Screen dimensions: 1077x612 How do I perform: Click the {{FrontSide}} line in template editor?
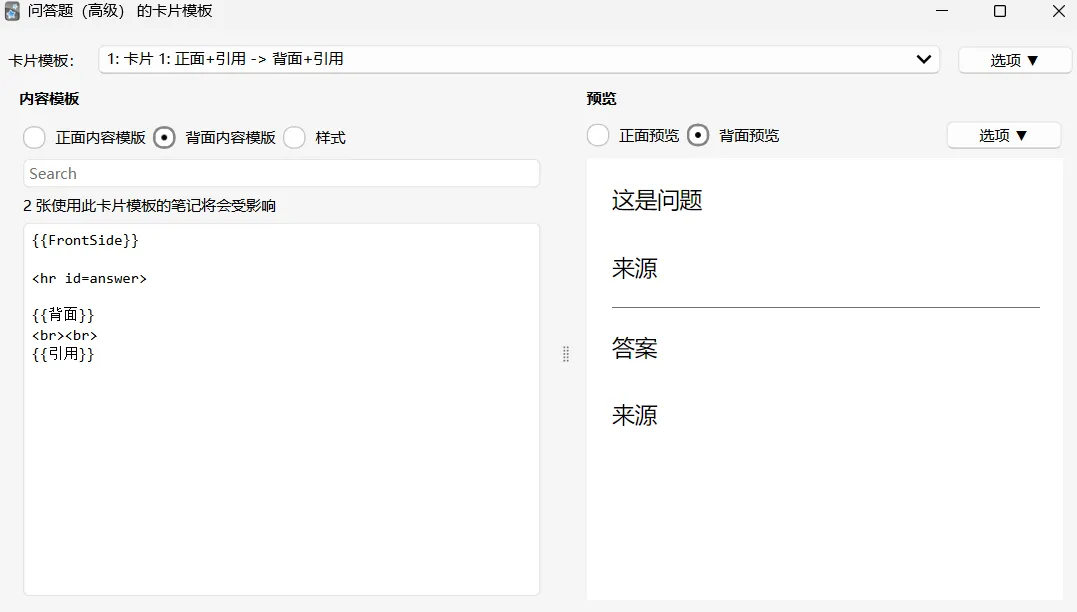pos(85,240)
